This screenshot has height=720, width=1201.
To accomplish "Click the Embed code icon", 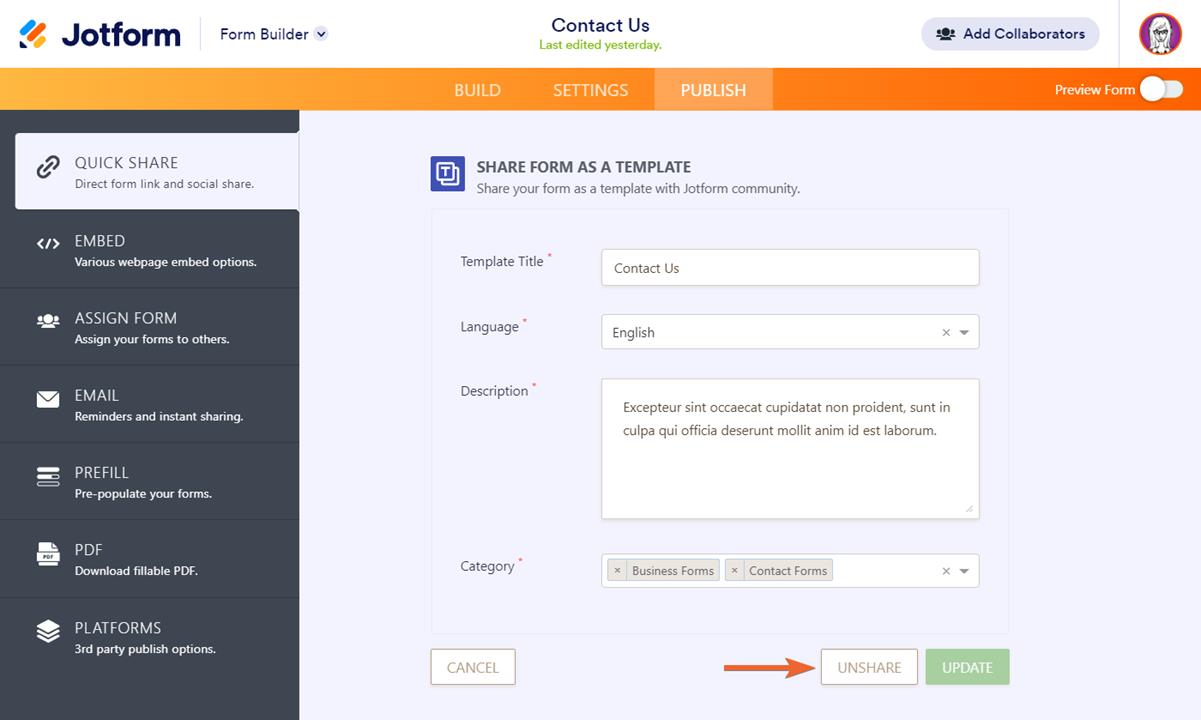I will [x=48, y=243].
